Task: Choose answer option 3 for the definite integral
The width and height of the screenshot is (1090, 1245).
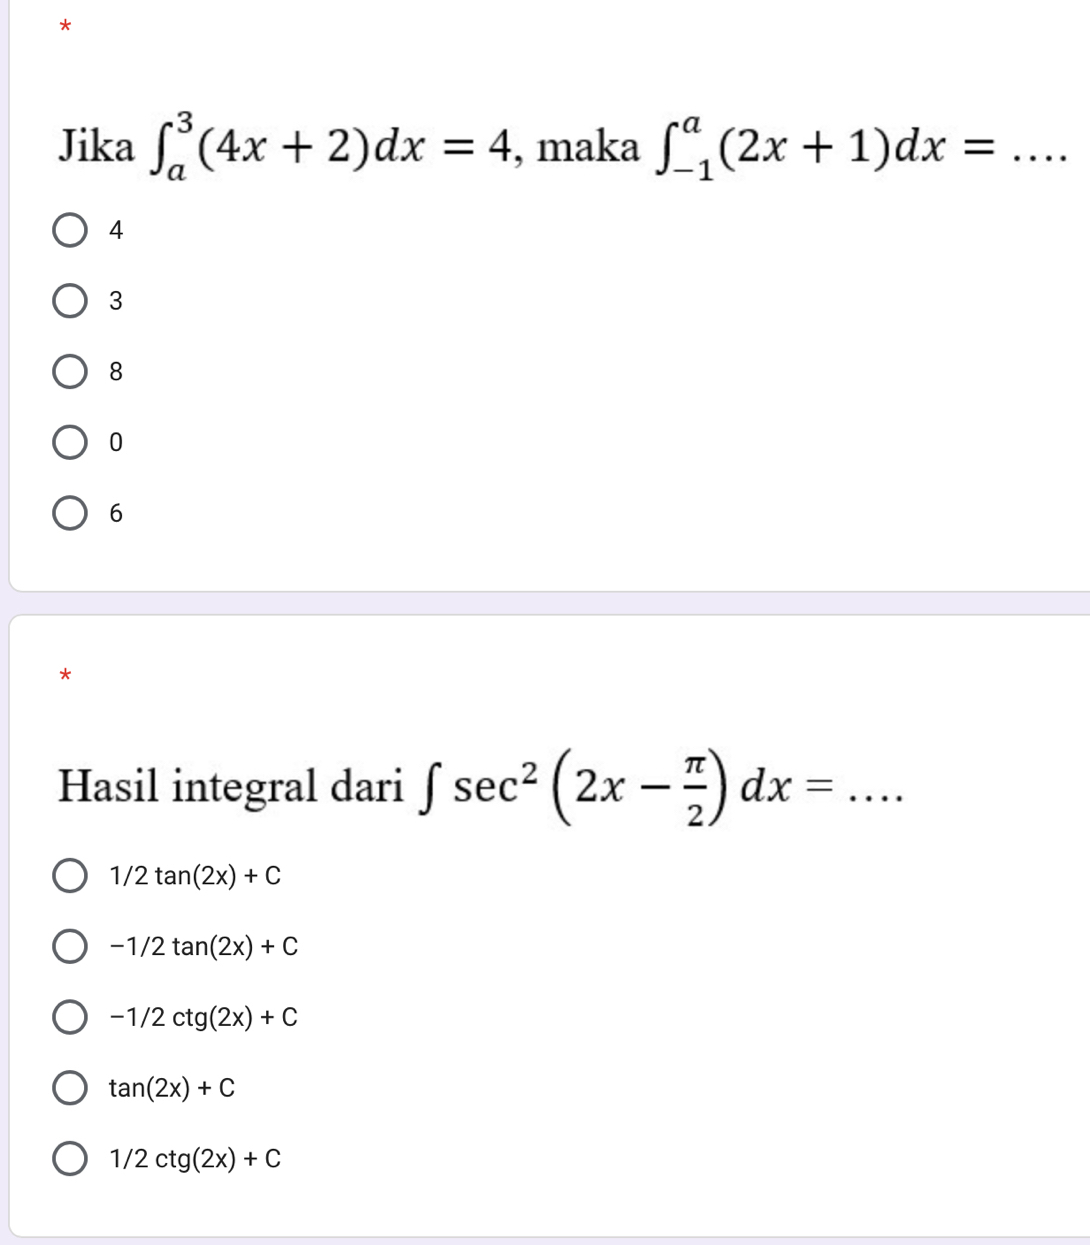Action: pos(69,301)
